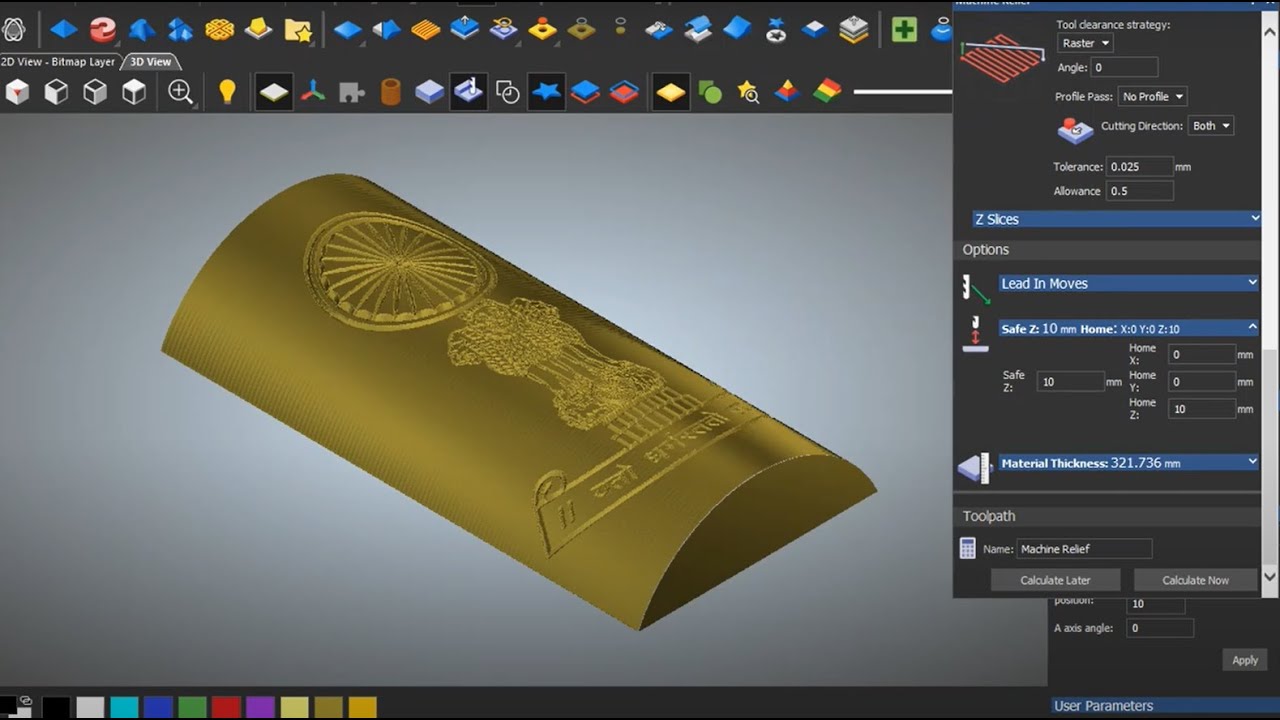1280x720 pixels.
Task: Click the link colors icon near swatches
Action: pyautogui.click(x=26, y=702)
